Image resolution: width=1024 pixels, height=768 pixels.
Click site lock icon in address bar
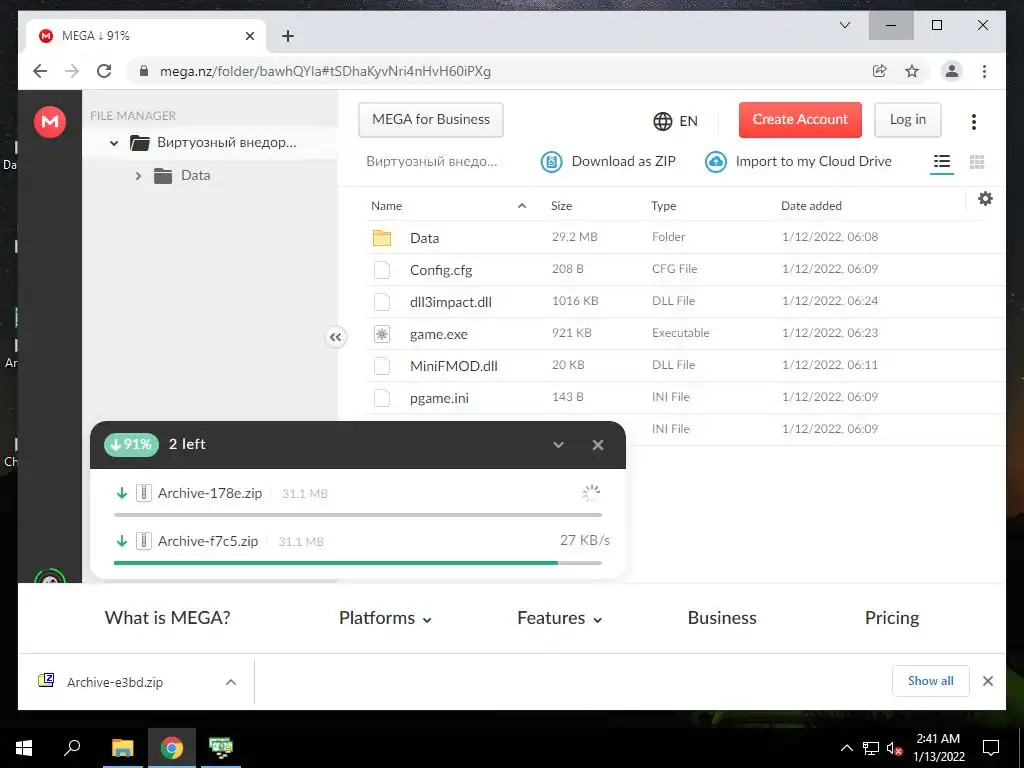[x=144, y=71]
